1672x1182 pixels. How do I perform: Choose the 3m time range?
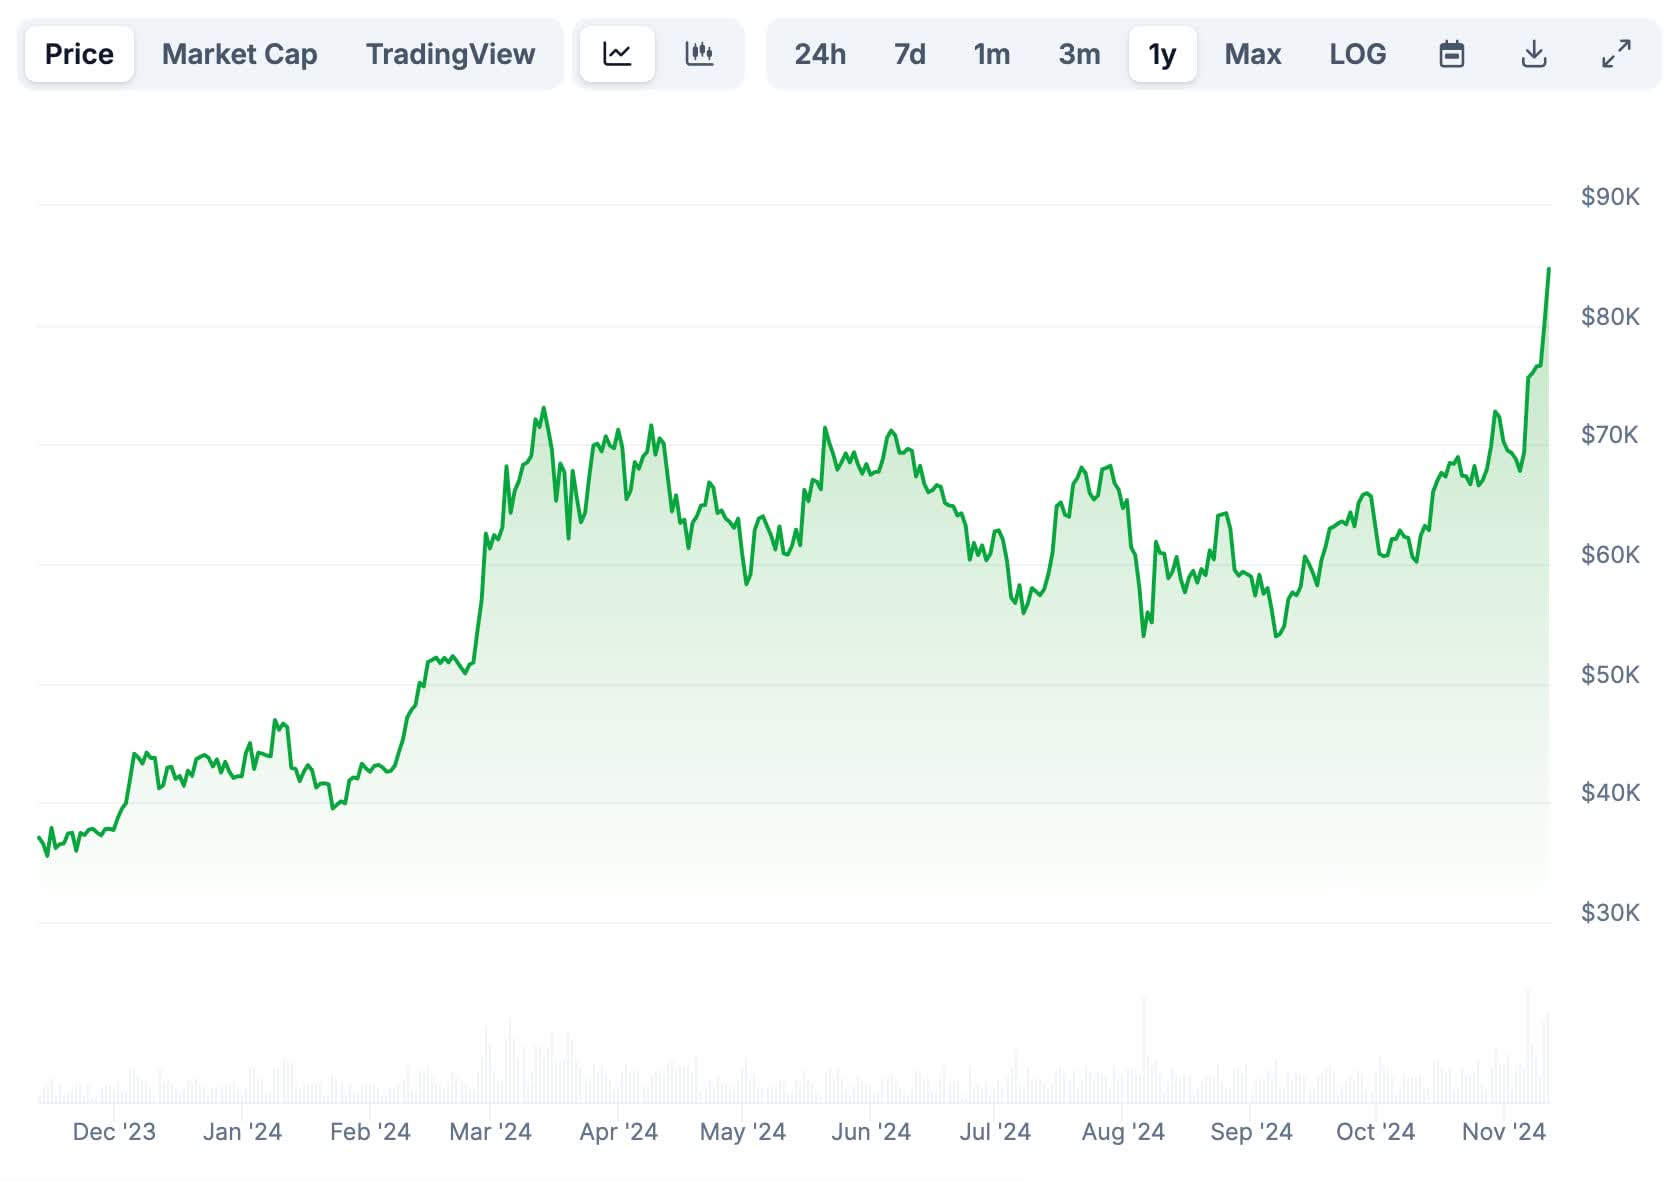[x=1079, y=54]
